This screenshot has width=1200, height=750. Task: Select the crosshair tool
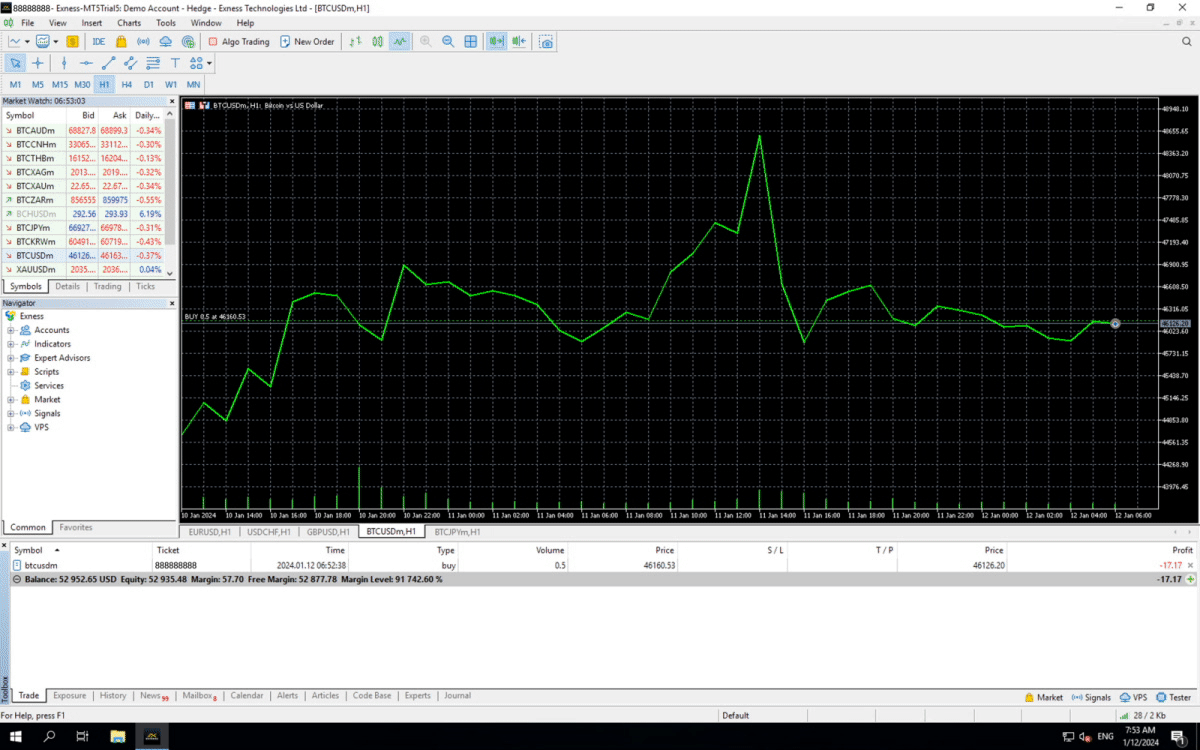pos(38,63)
